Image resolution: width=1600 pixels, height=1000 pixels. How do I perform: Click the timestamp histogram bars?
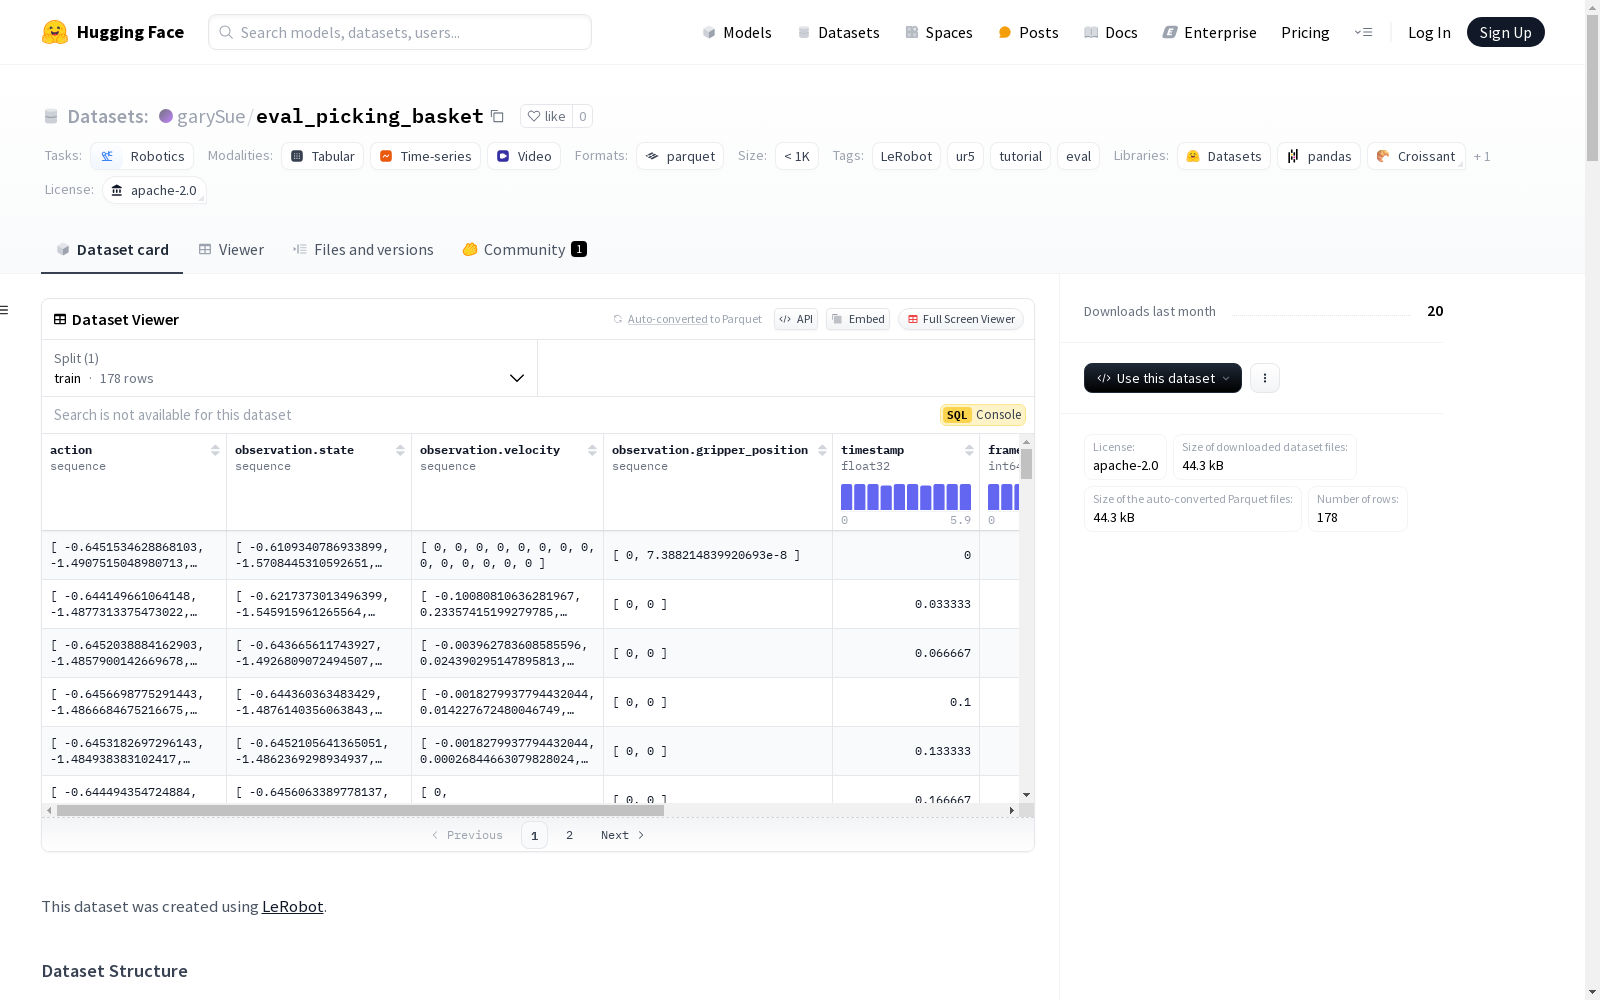click(x=906, y=497)
